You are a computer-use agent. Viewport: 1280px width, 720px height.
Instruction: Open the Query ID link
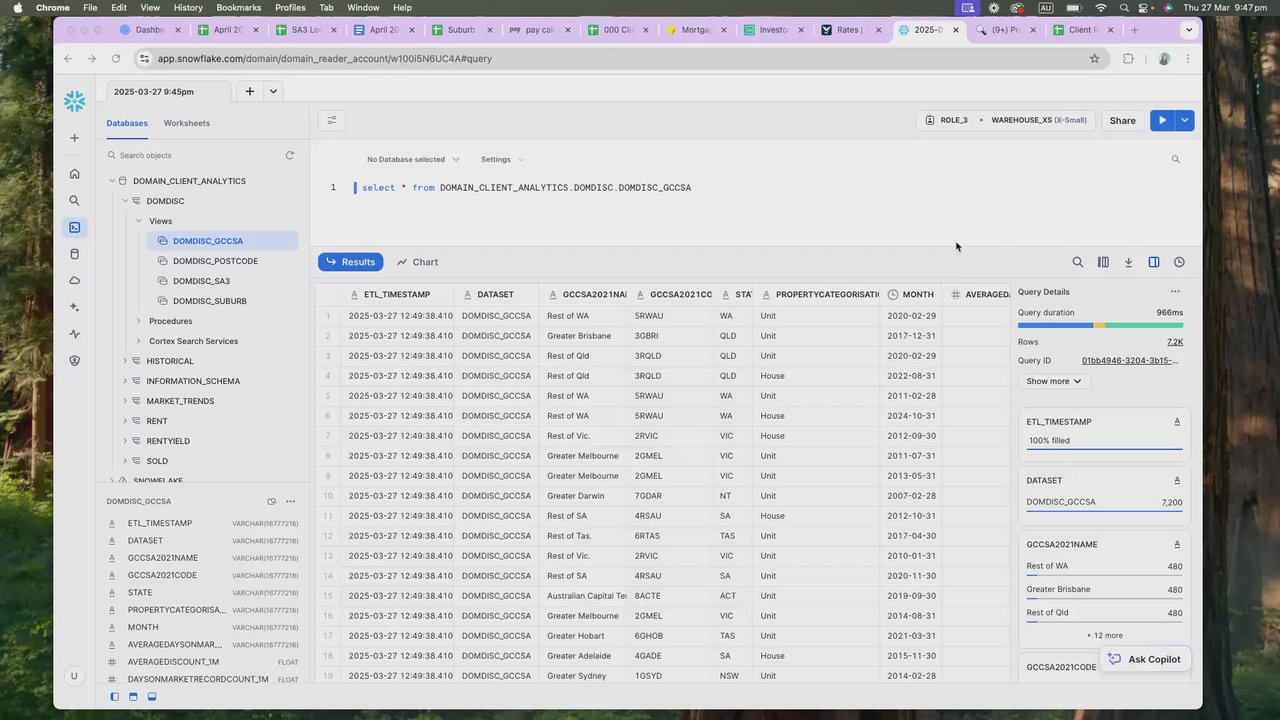1130,361
